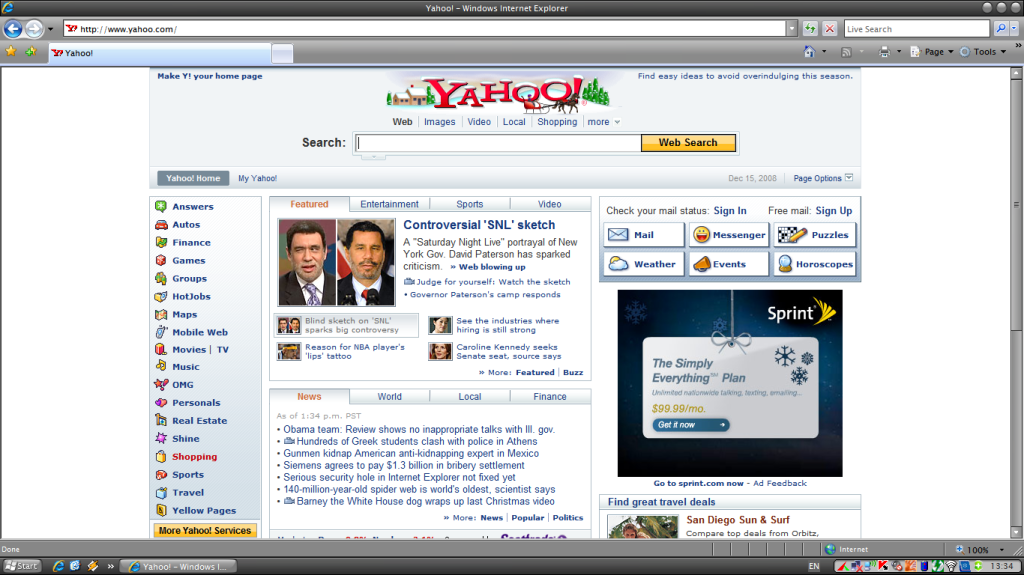The image size is (1024, 575).
Task: Click the Puzzles crossword icon
Action: click(x=792, y=235)
